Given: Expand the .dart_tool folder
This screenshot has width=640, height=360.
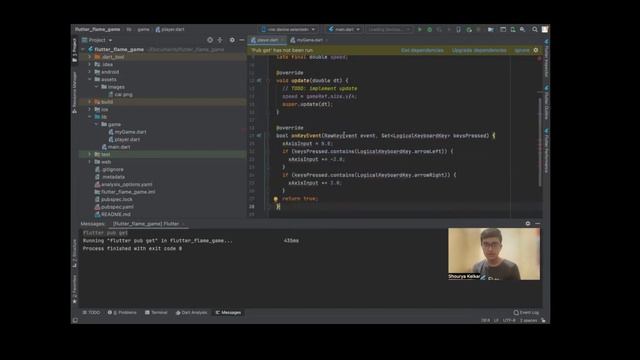Looking at the screenshot, I should point(90,57).
